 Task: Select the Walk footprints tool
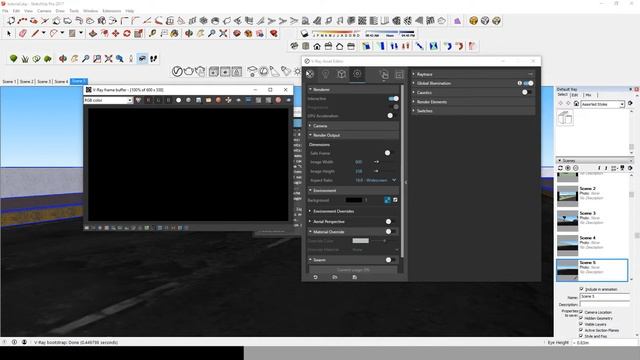coord(153,59)
